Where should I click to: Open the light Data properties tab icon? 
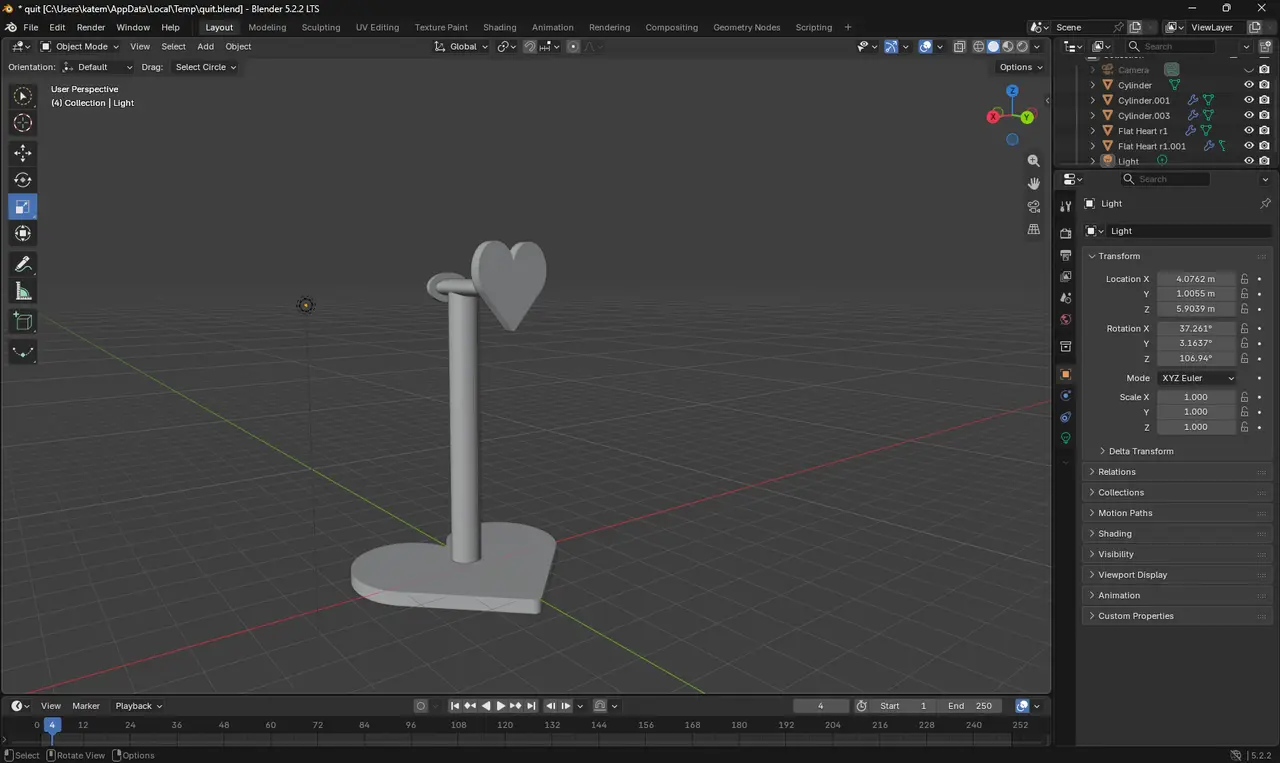click(1065, 438)
